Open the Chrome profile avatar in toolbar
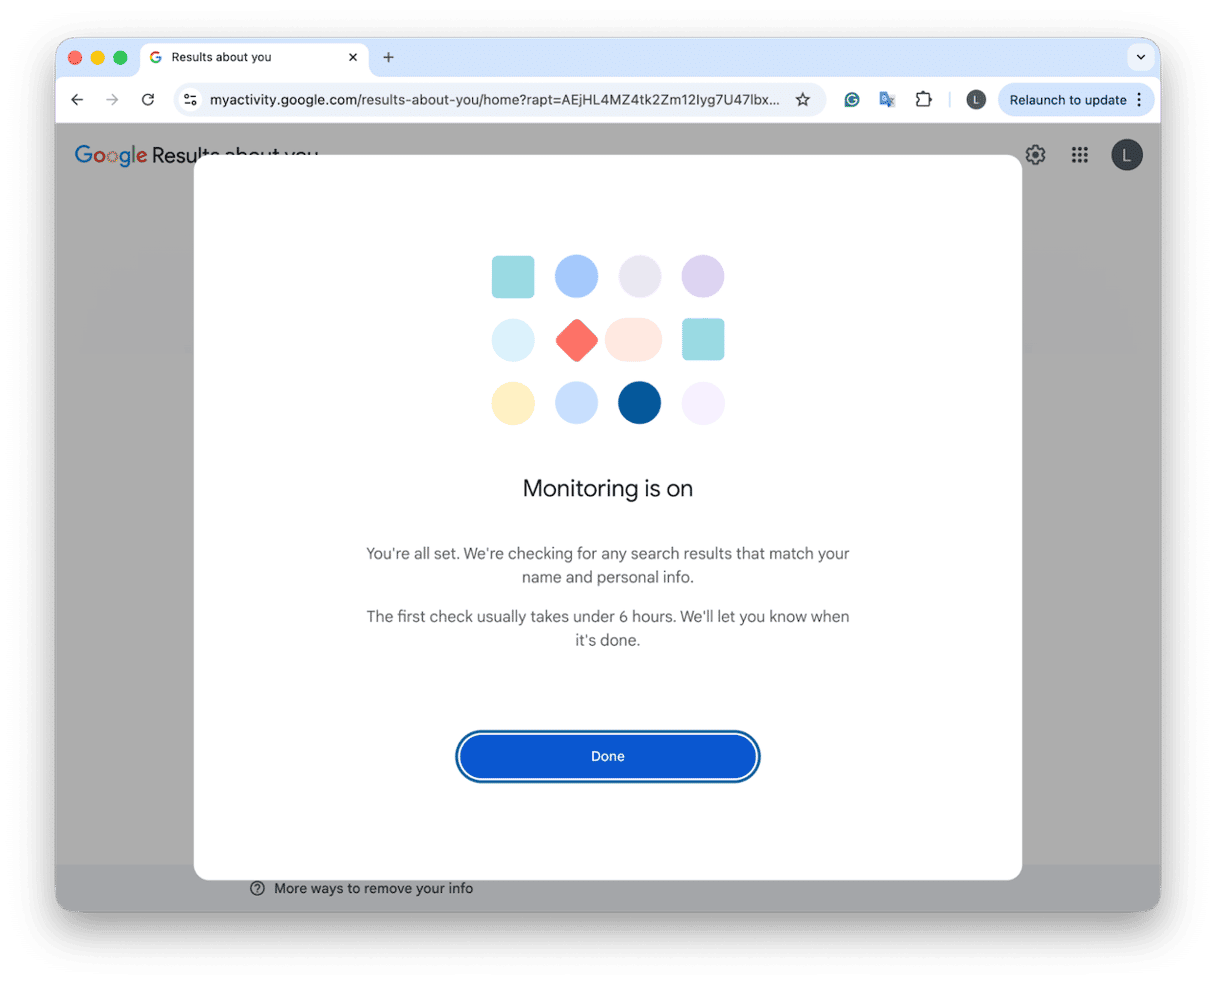 [975, 99]
